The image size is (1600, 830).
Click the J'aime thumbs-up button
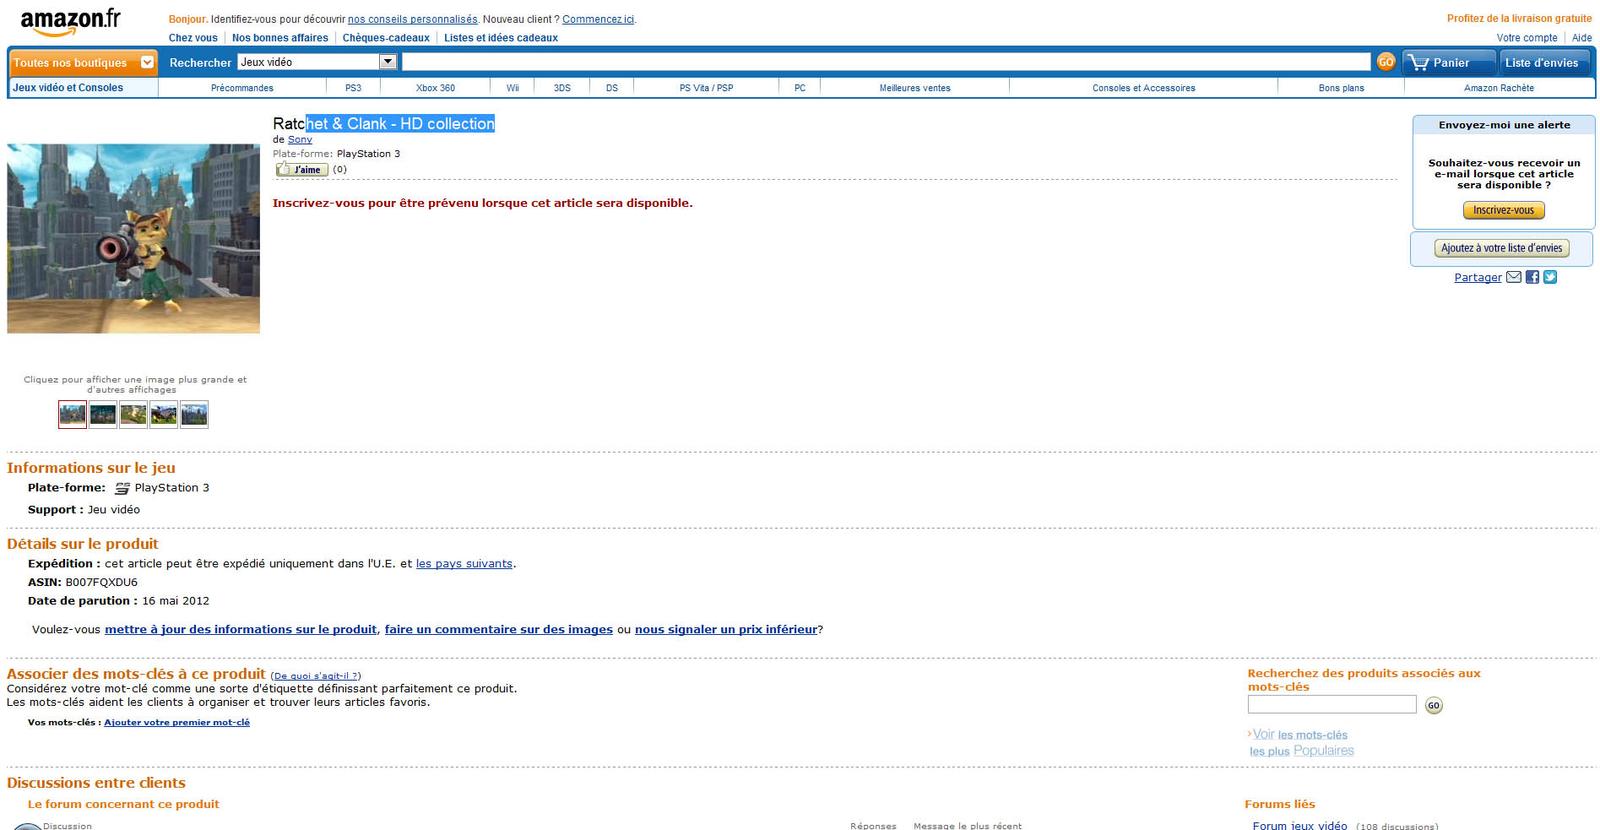[302, 170]
